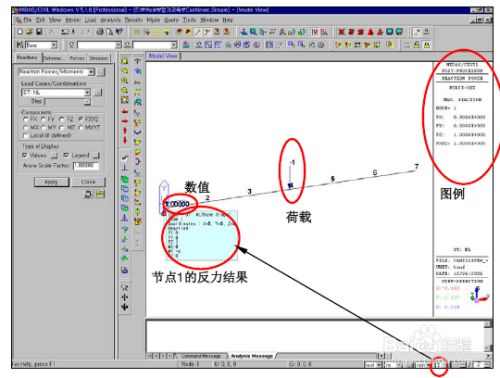The height and width of the screenshot is (378, 500).
Task: Click the ellipsis button beside Legend checkbox
Action: click(x=96, y=156)
